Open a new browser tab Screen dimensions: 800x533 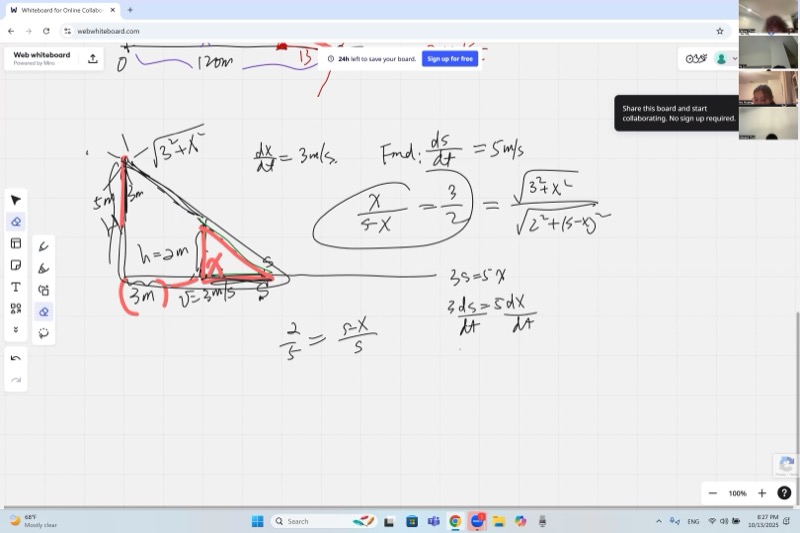[x=130, y=10]
